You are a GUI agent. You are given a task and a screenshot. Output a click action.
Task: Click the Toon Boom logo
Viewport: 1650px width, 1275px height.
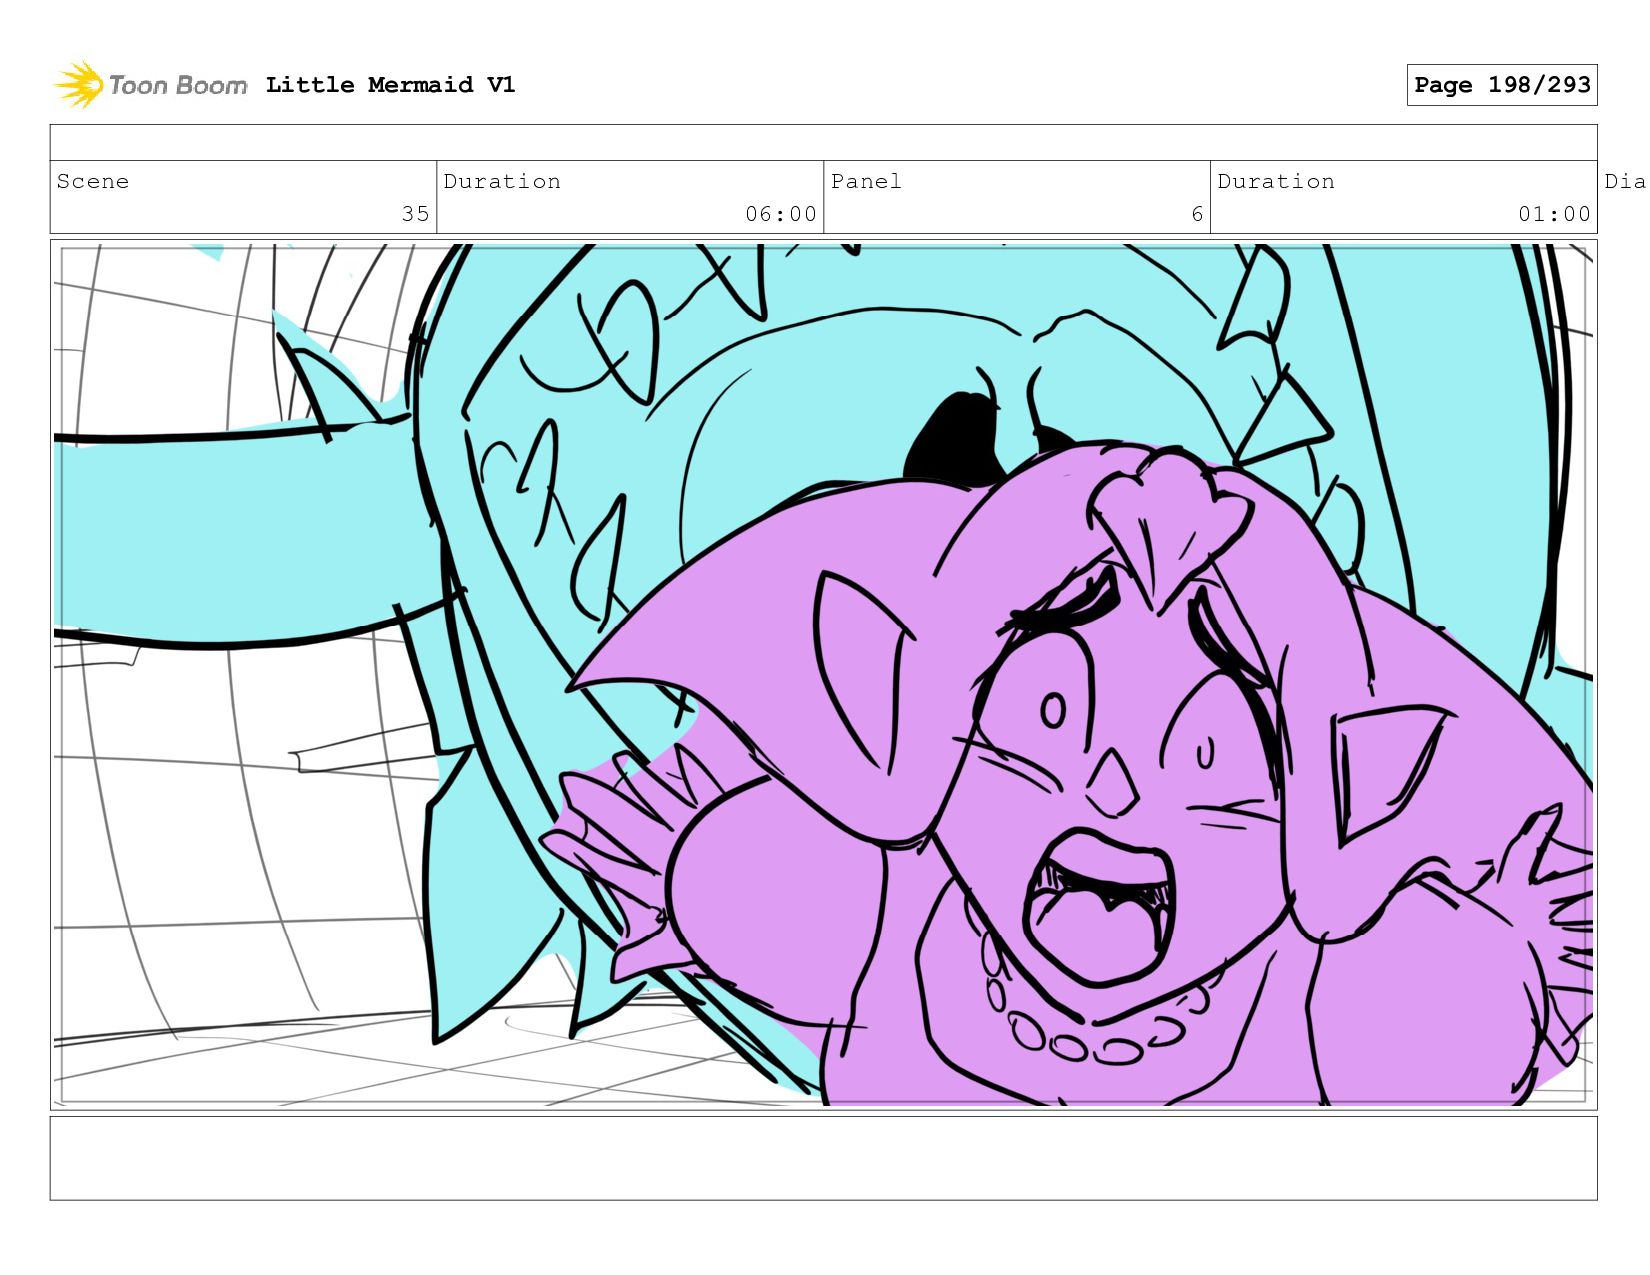[x=150, y=85]
